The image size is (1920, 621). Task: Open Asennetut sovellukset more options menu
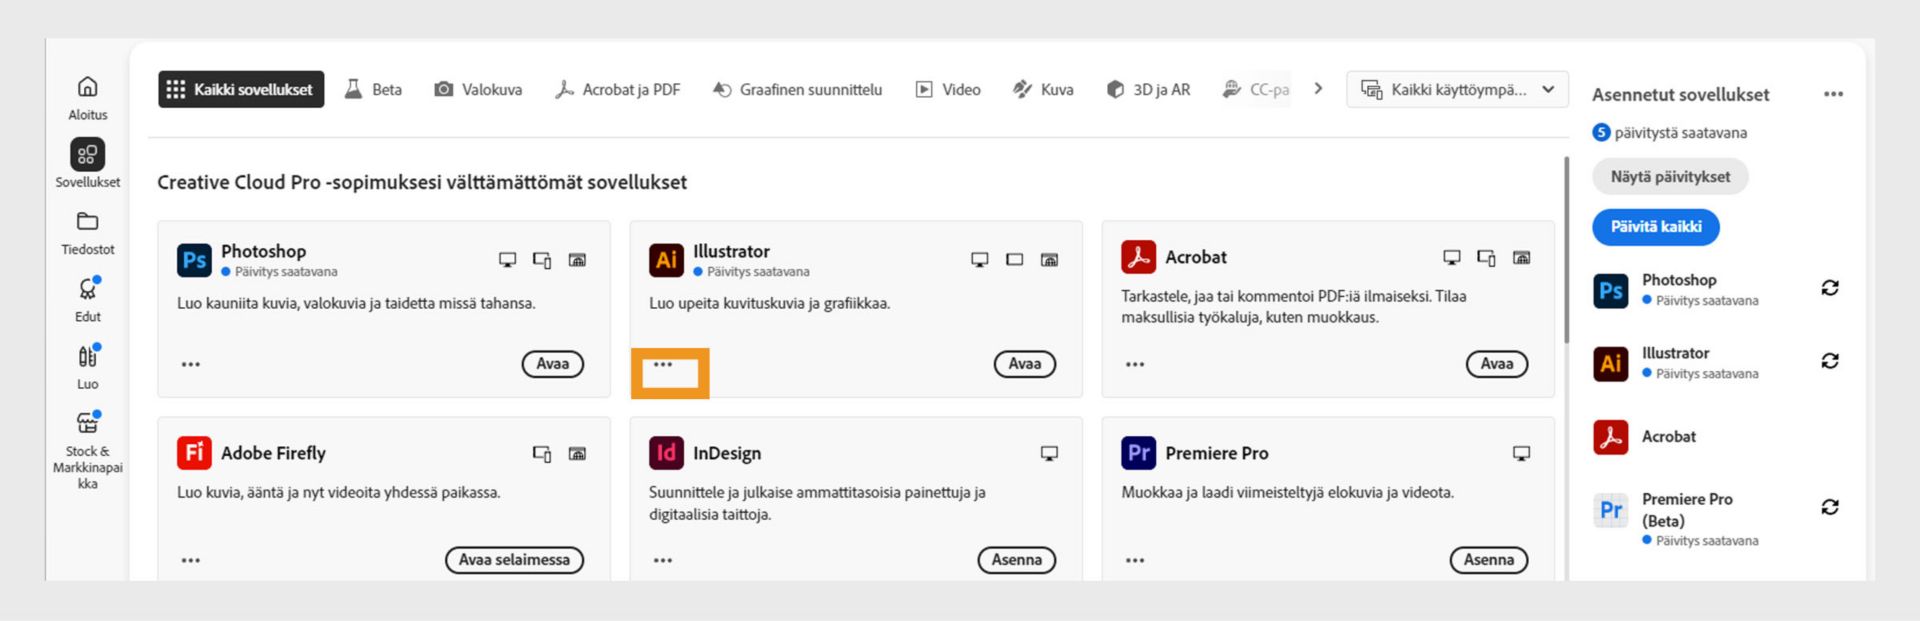click(1833, 94)
